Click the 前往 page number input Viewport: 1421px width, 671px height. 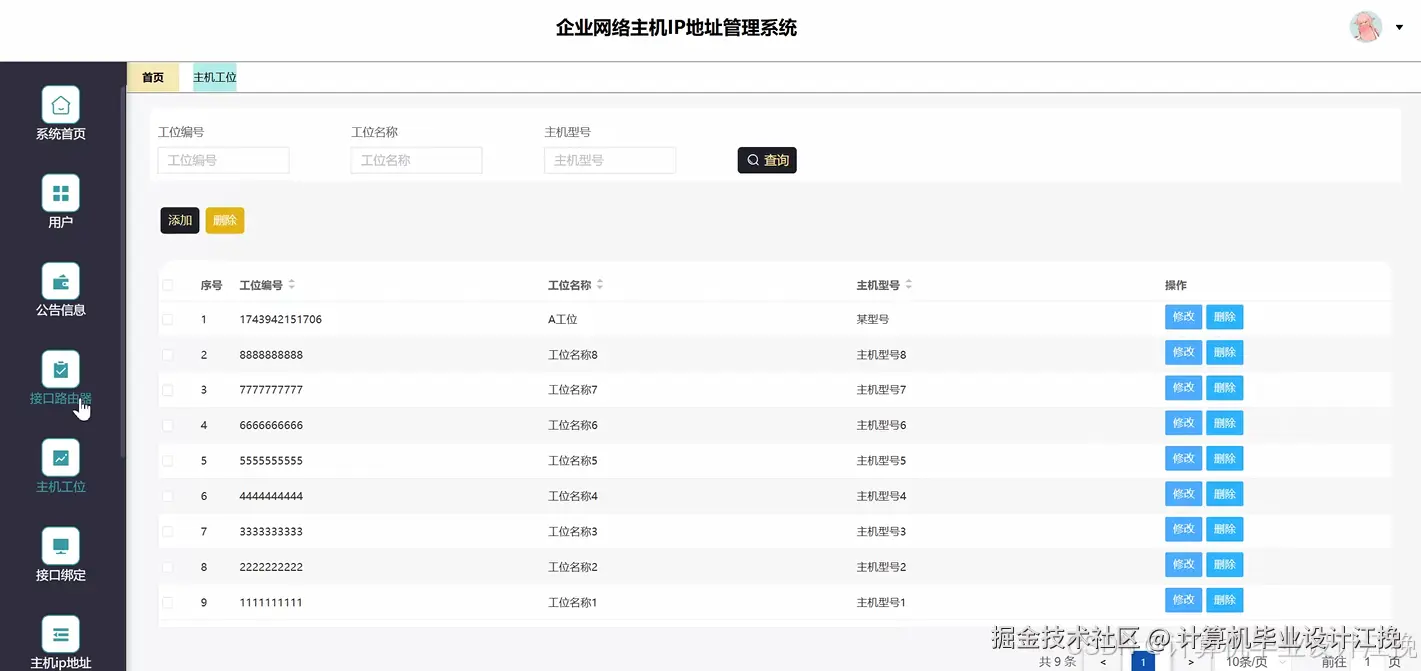click(x=1368, y=662)
